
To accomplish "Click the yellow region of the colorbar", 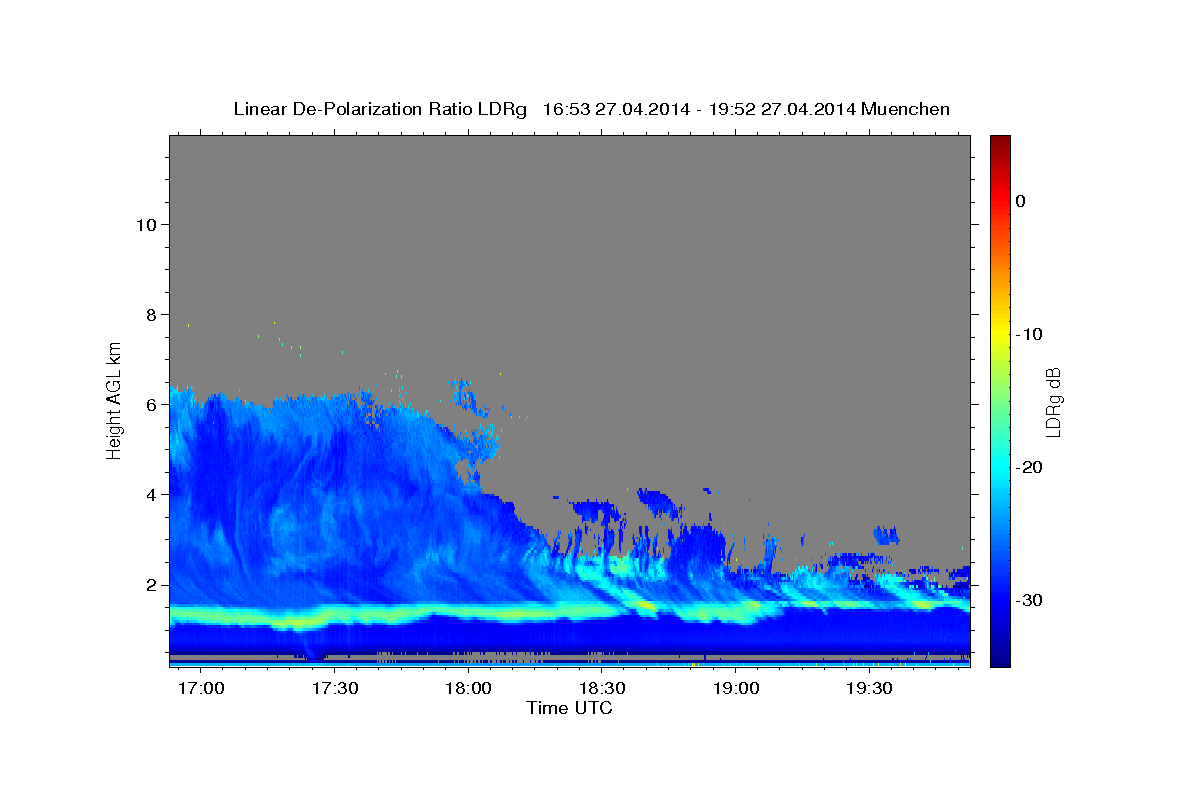I will [1000, 335].
